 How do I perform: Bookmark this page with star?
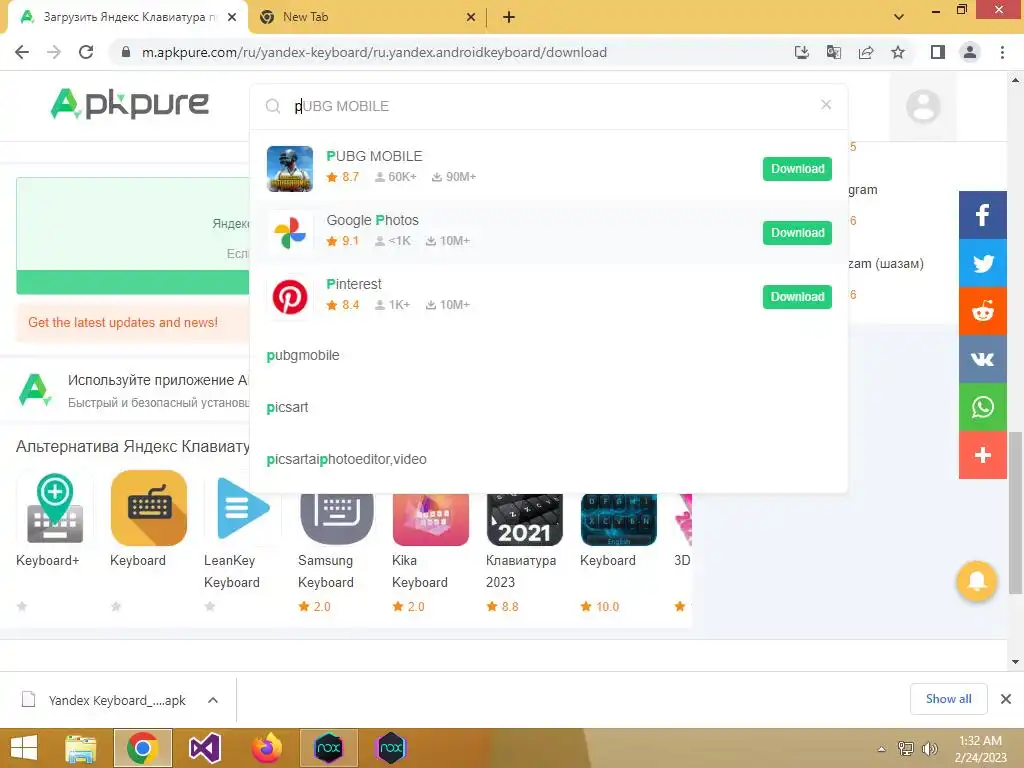pos(898,52)
